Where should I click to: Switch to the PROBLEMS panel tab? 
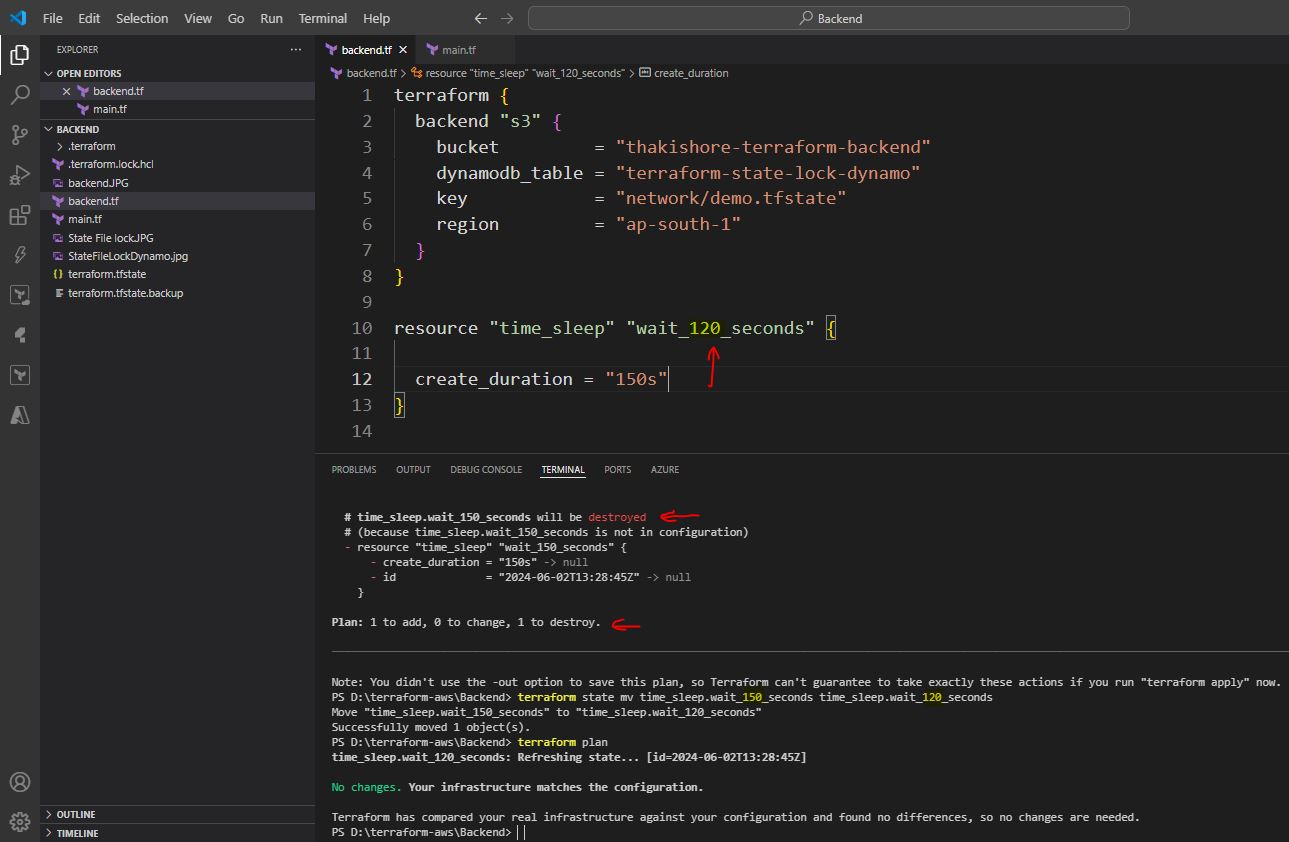point(354,469)
